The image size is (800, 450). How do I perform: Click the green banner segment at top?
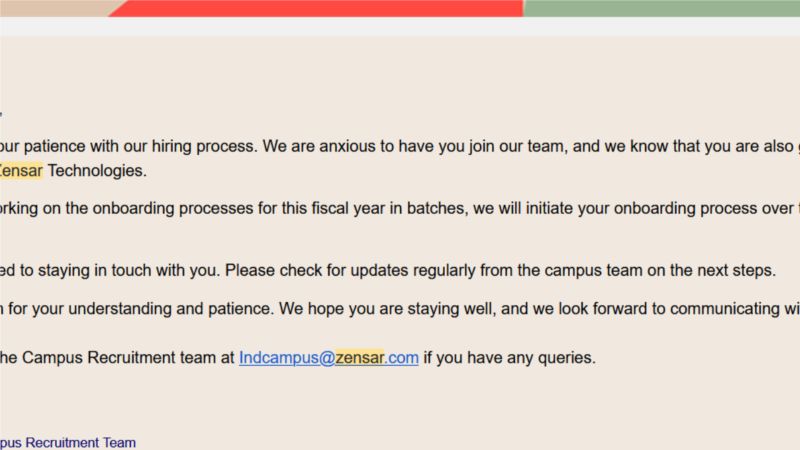[661, 8]
